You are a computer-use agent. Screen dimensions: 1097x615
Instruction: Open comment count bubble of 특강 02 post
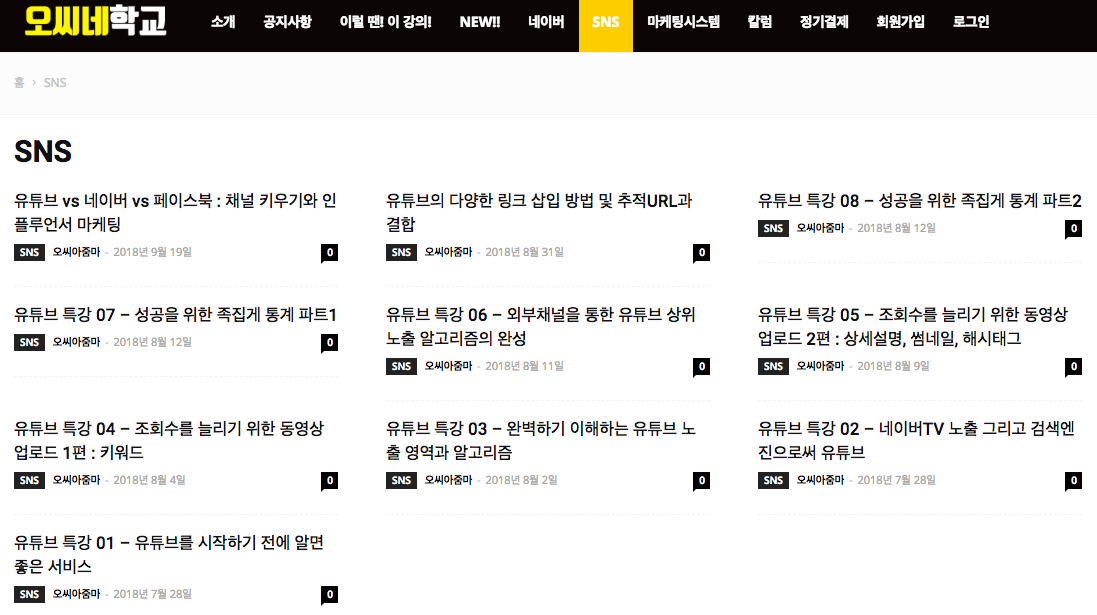coord(1073,481)
